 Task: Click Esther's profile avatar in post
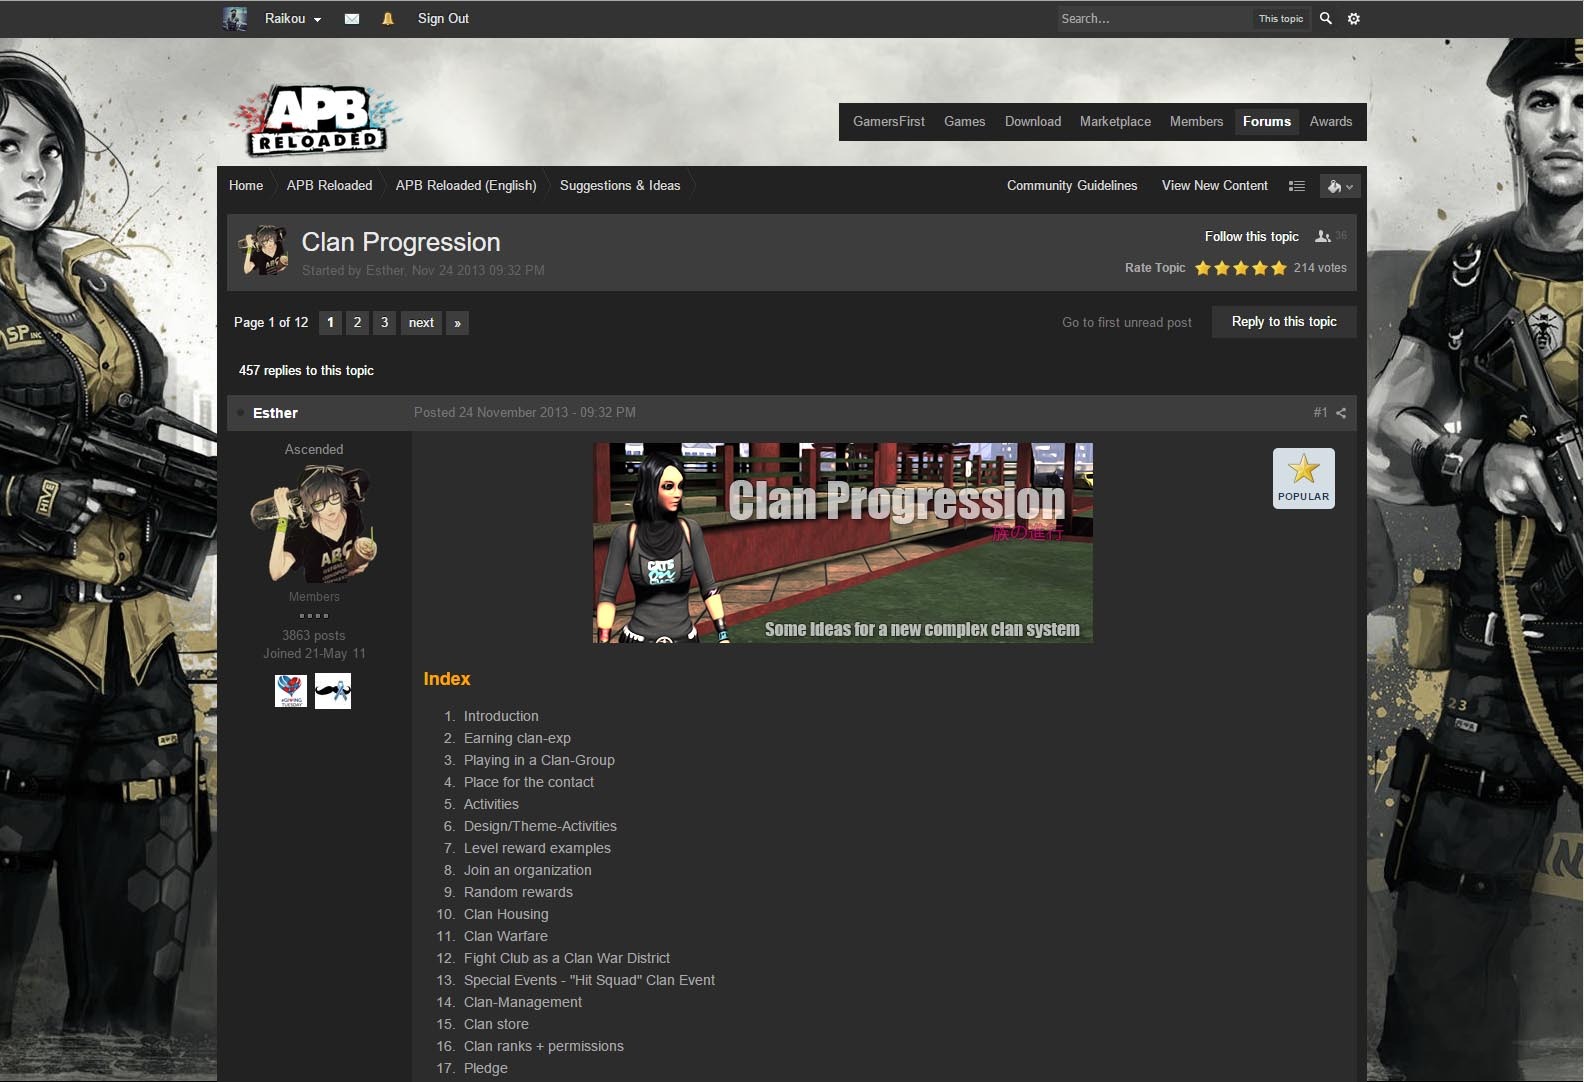pos(314,523)
